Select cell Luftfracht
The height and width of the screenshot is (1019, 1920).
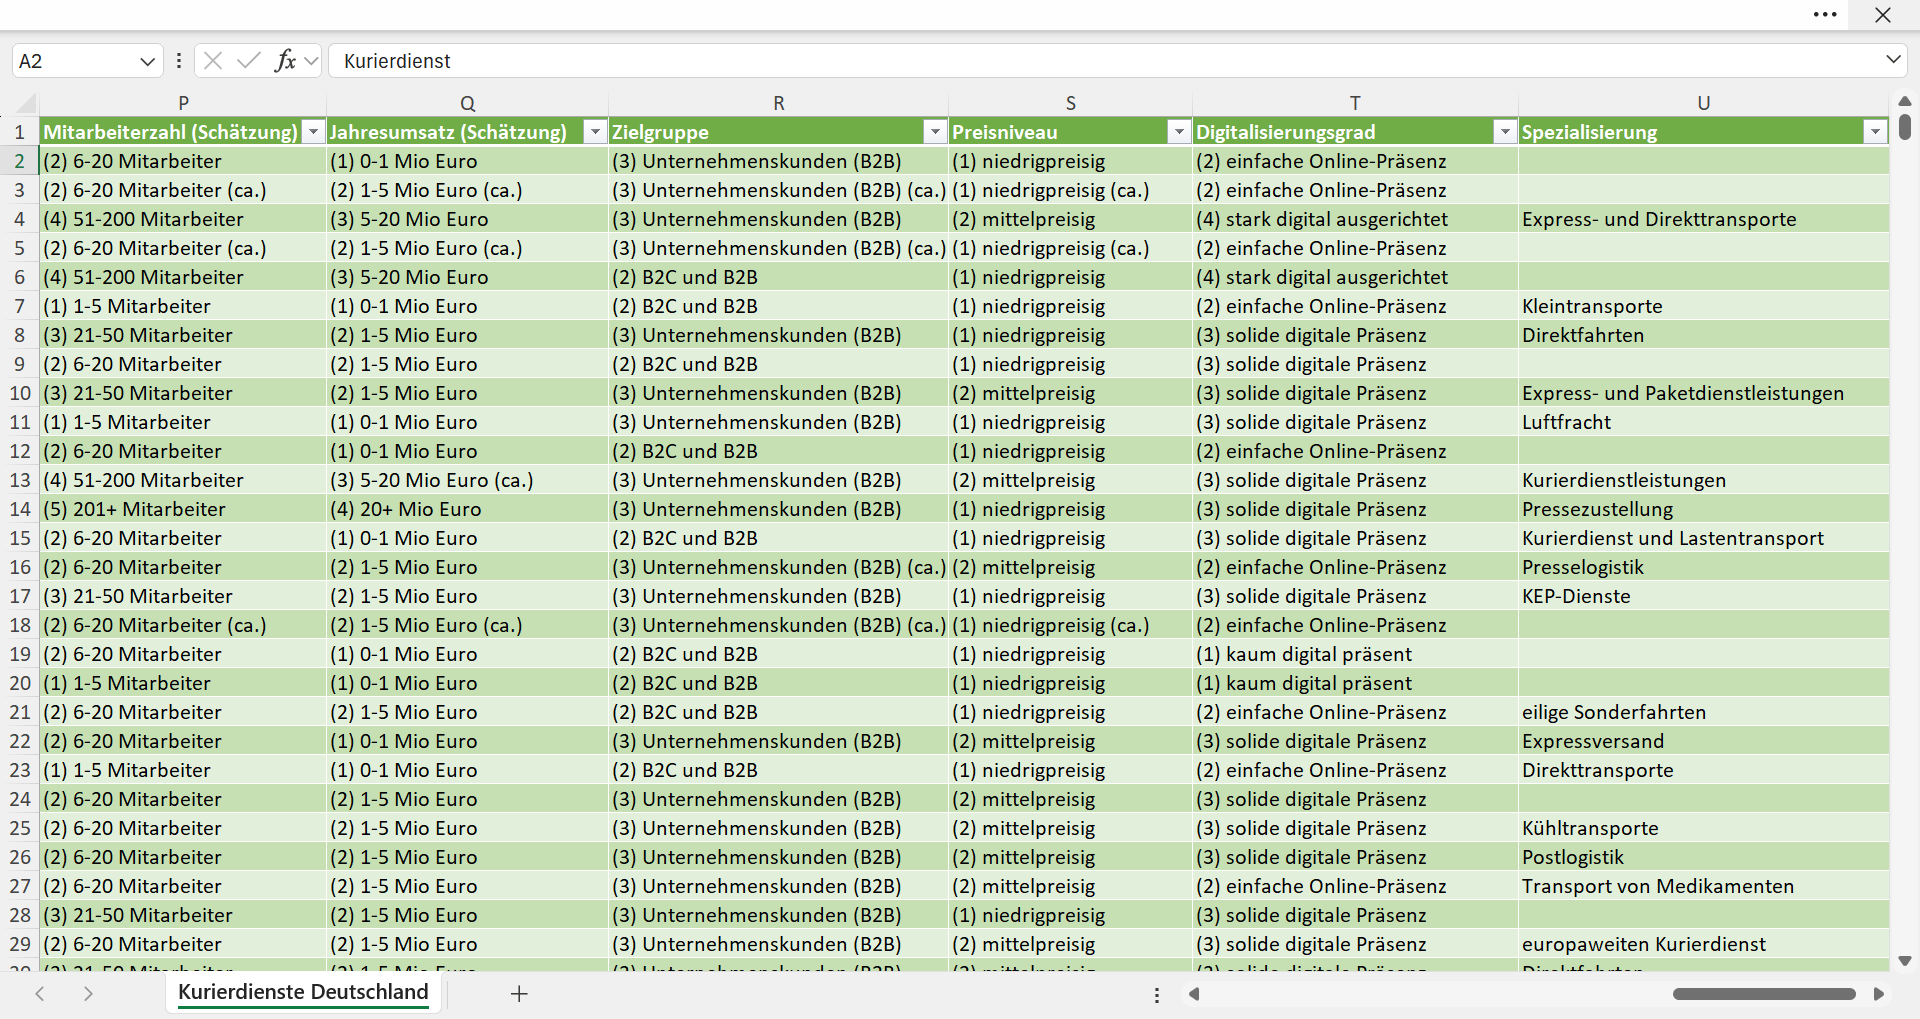coord(1703,422)
